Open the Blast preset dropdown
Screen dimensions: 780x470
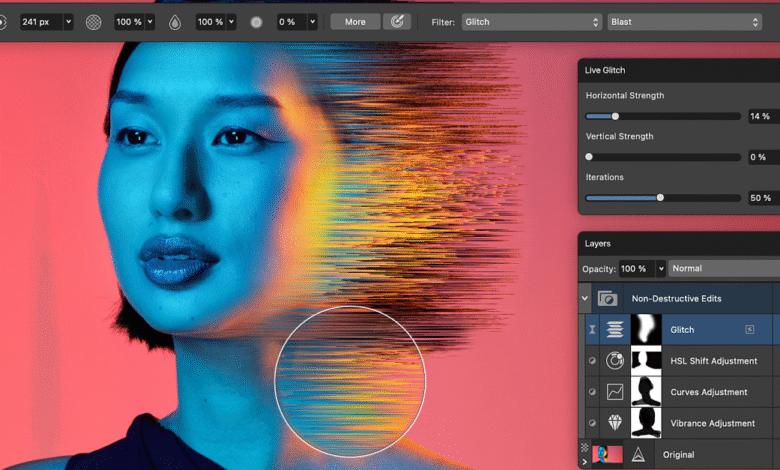tap(684, 22)
